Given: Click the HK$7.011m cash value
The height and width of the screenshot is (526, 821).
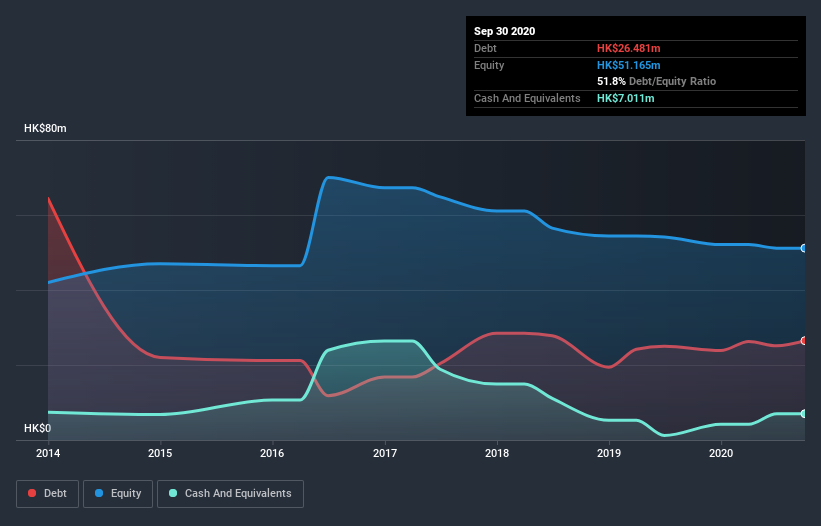Looking at the screenshot, I should tap(626, 98).
